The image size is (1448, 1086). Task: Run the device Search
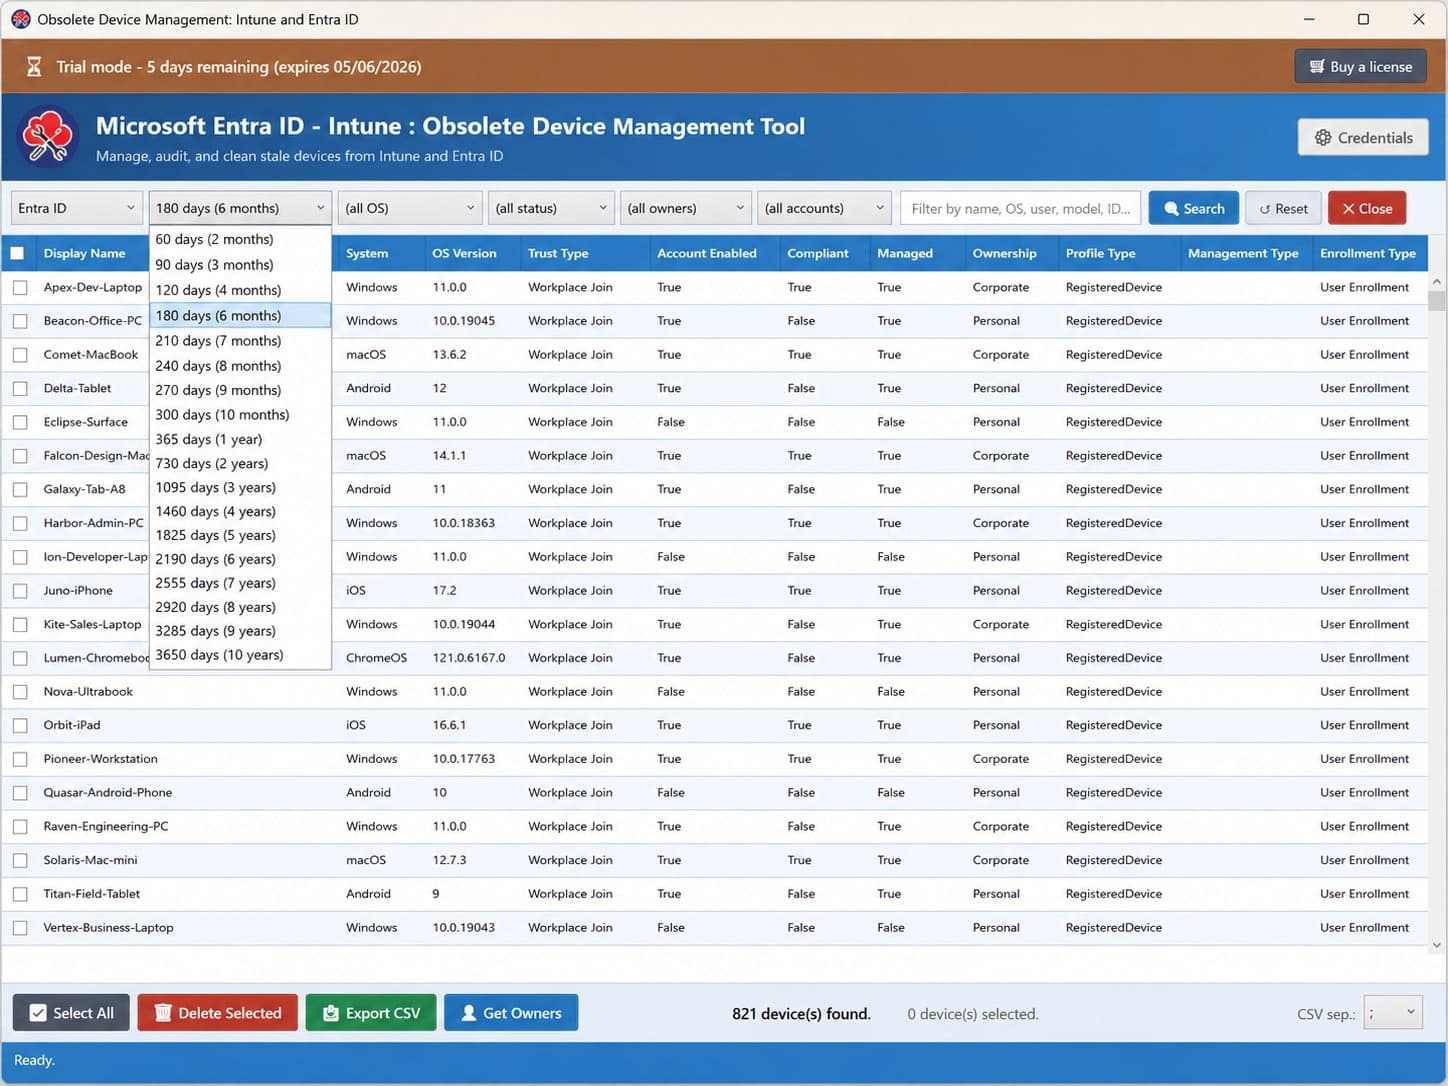[1194, 208]
